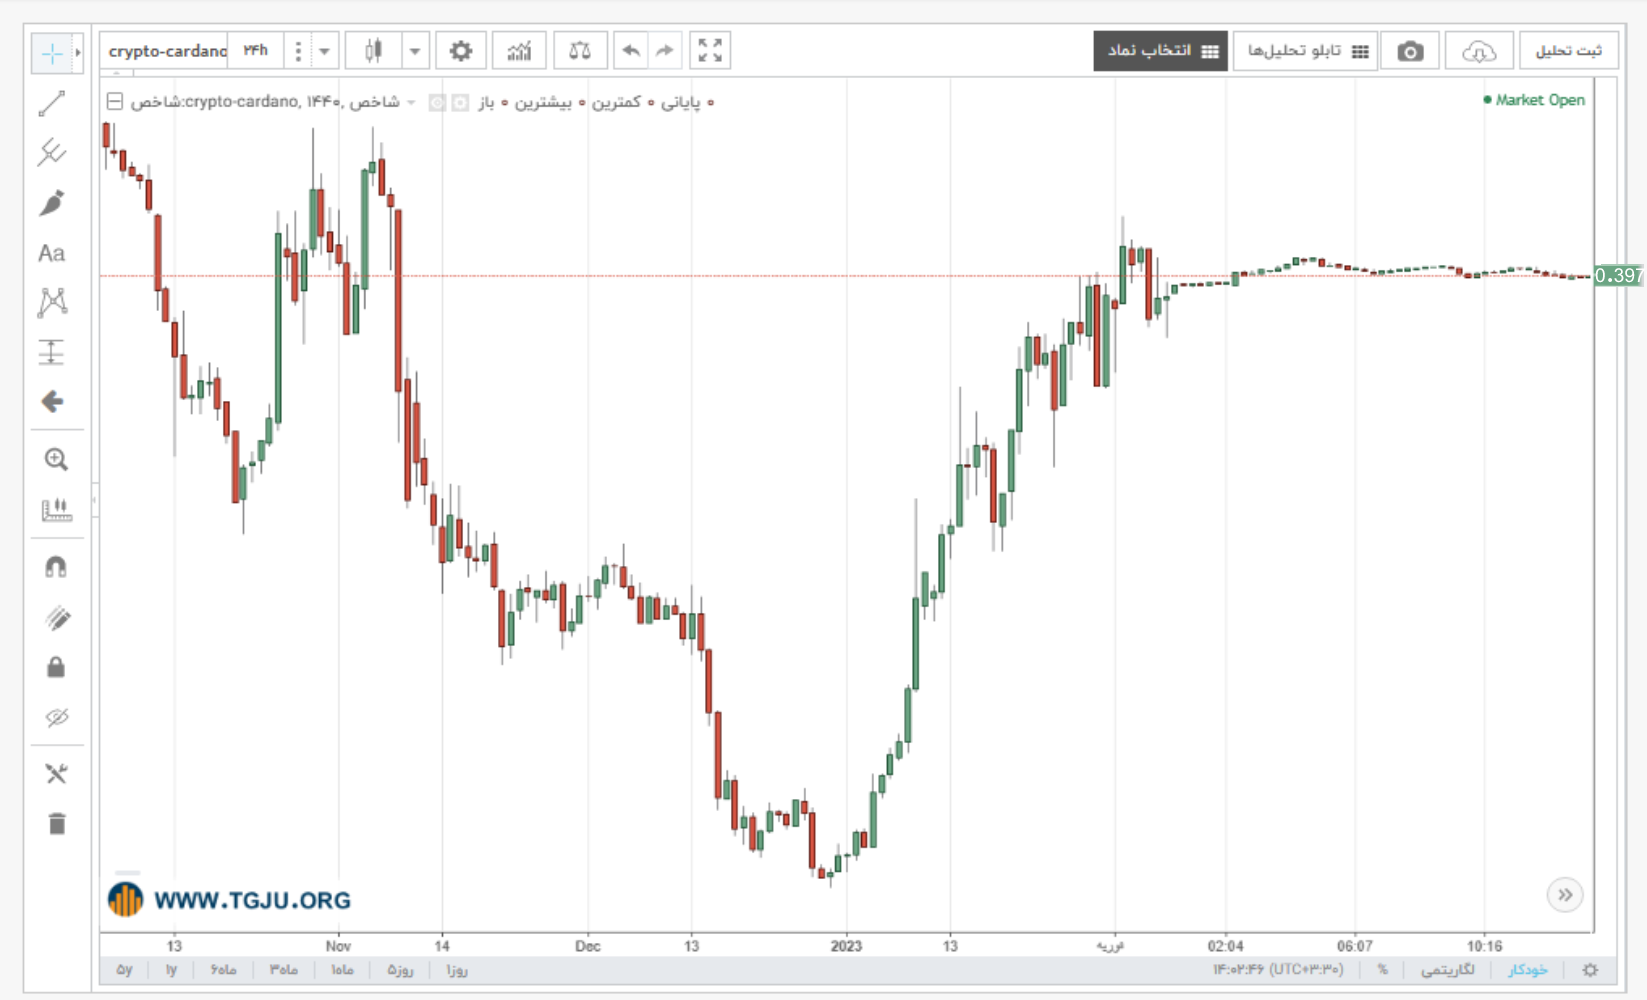1647x1000 pixels.
Task: Toggle stay in drawing mode pencil
Action: [57, 618]
